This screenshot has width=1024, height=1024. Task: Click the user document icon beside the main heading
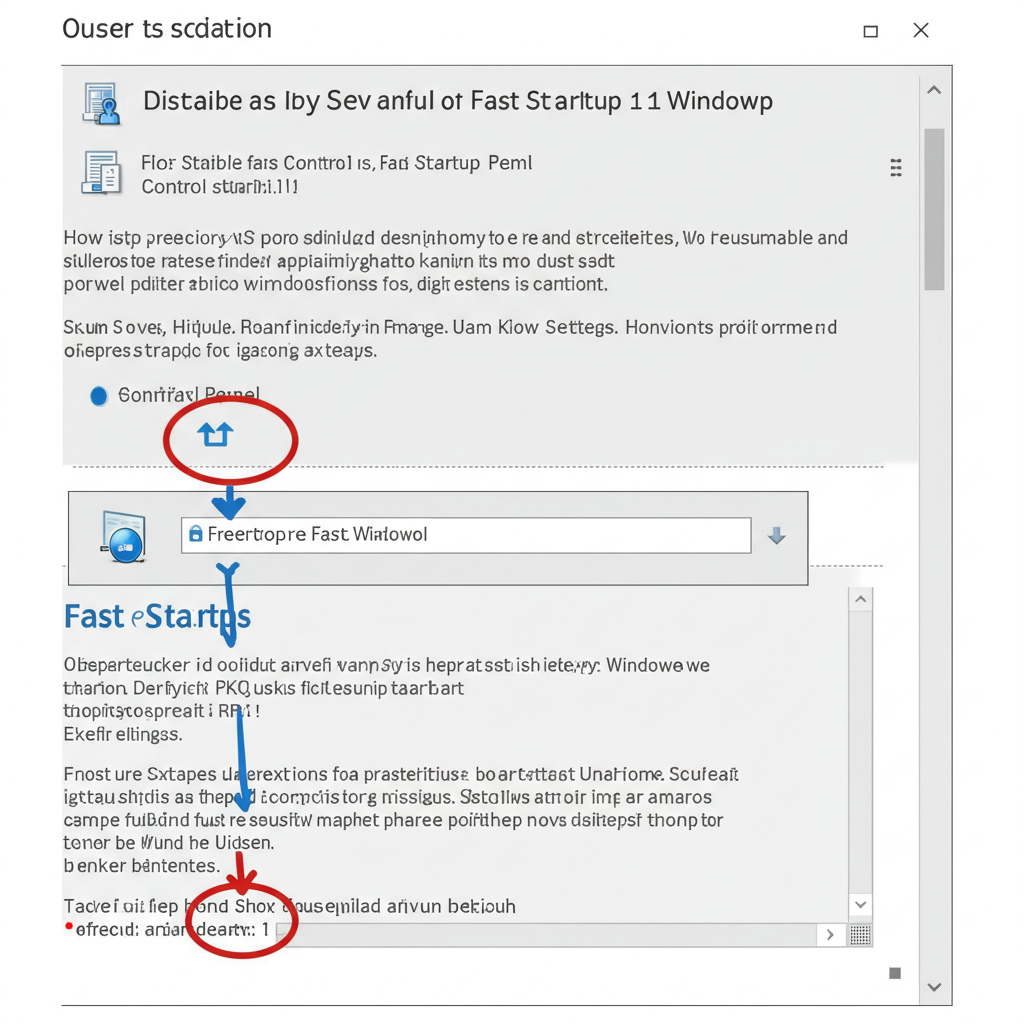101,103
